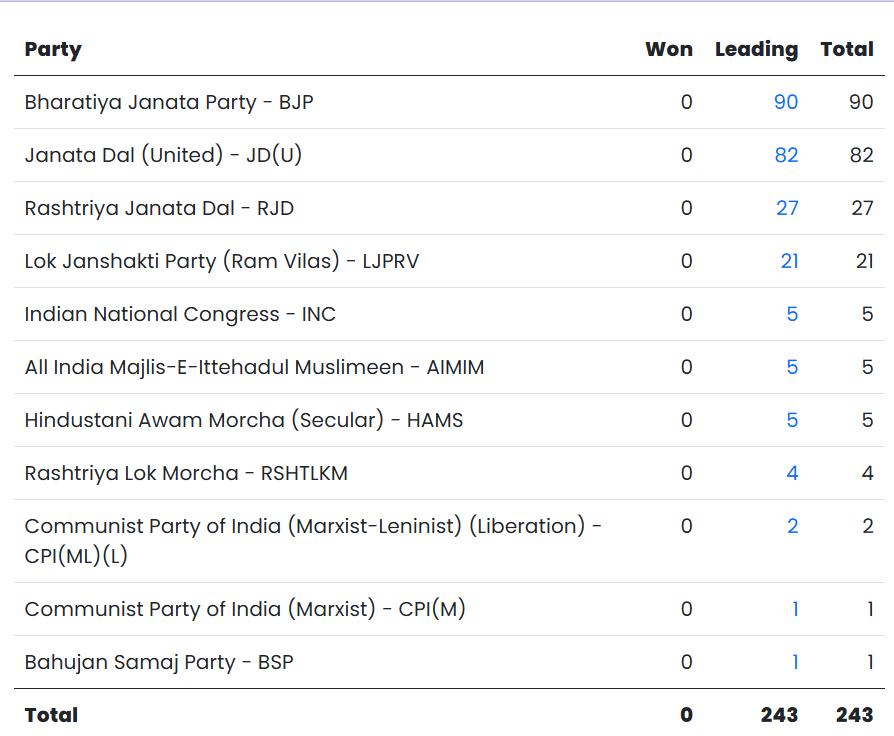Open AIMIM leading count 5 link

pyautogui.click(x=792, y=367)
